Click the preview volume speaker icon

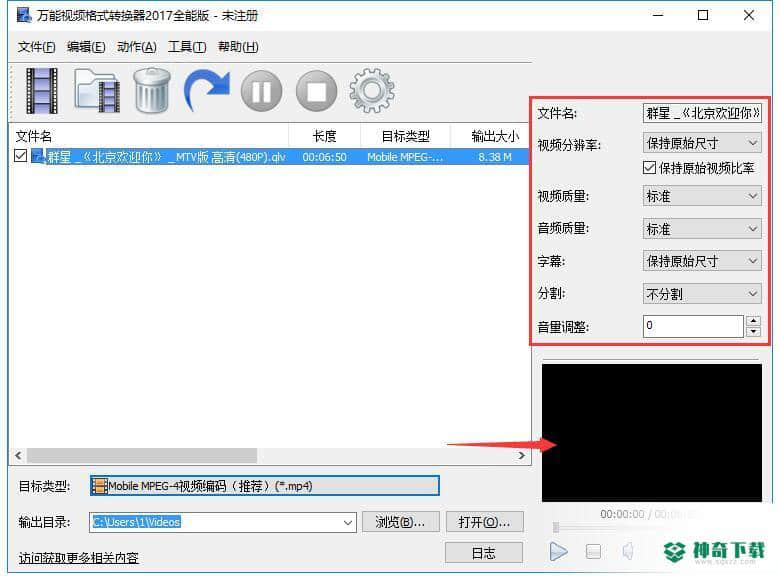tap(628, 551)
